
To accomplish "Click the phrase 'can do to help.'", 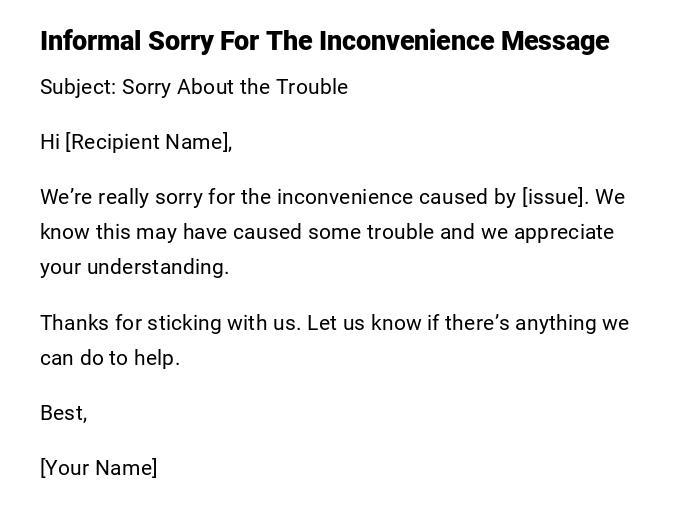I will pos(110,358).
